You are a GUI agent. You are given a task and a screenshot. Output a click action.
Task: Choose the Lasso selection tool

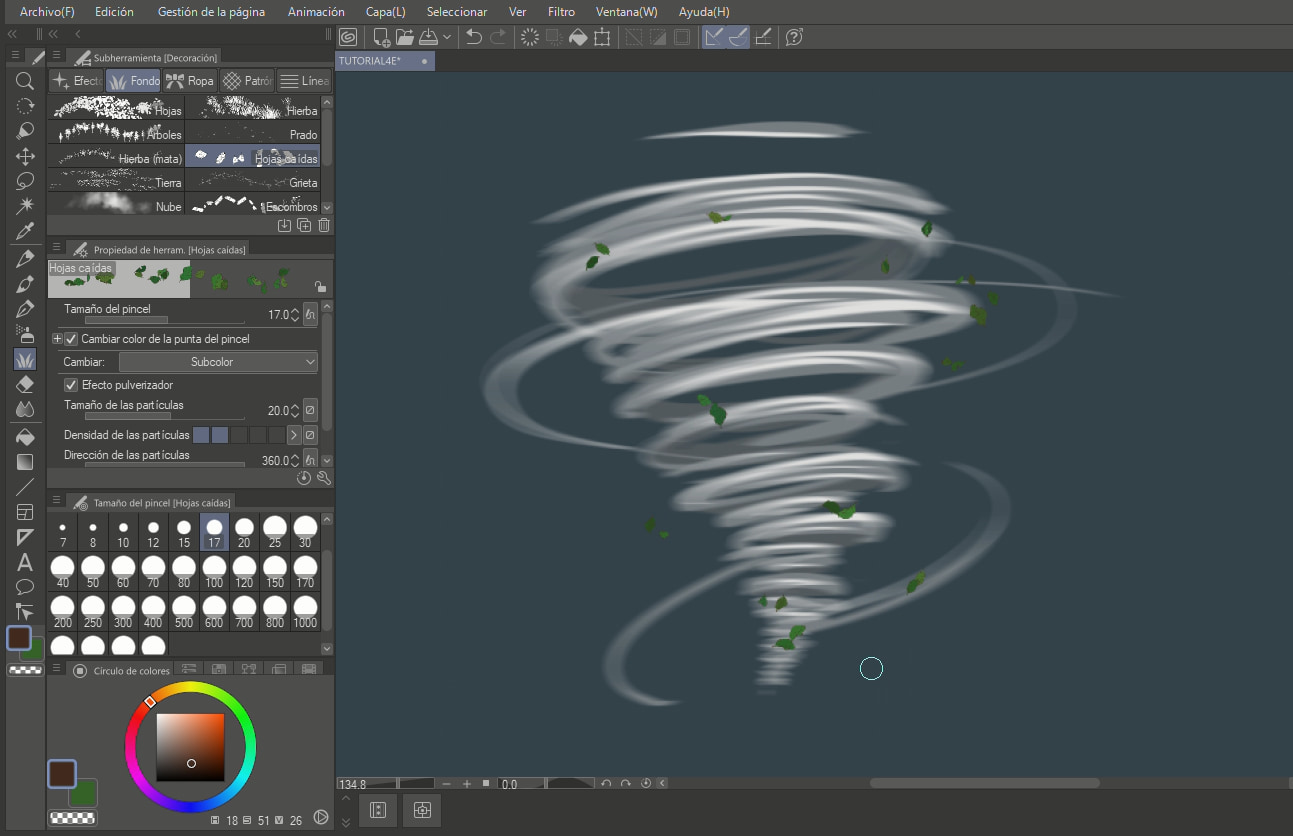[x=25, y=181]
